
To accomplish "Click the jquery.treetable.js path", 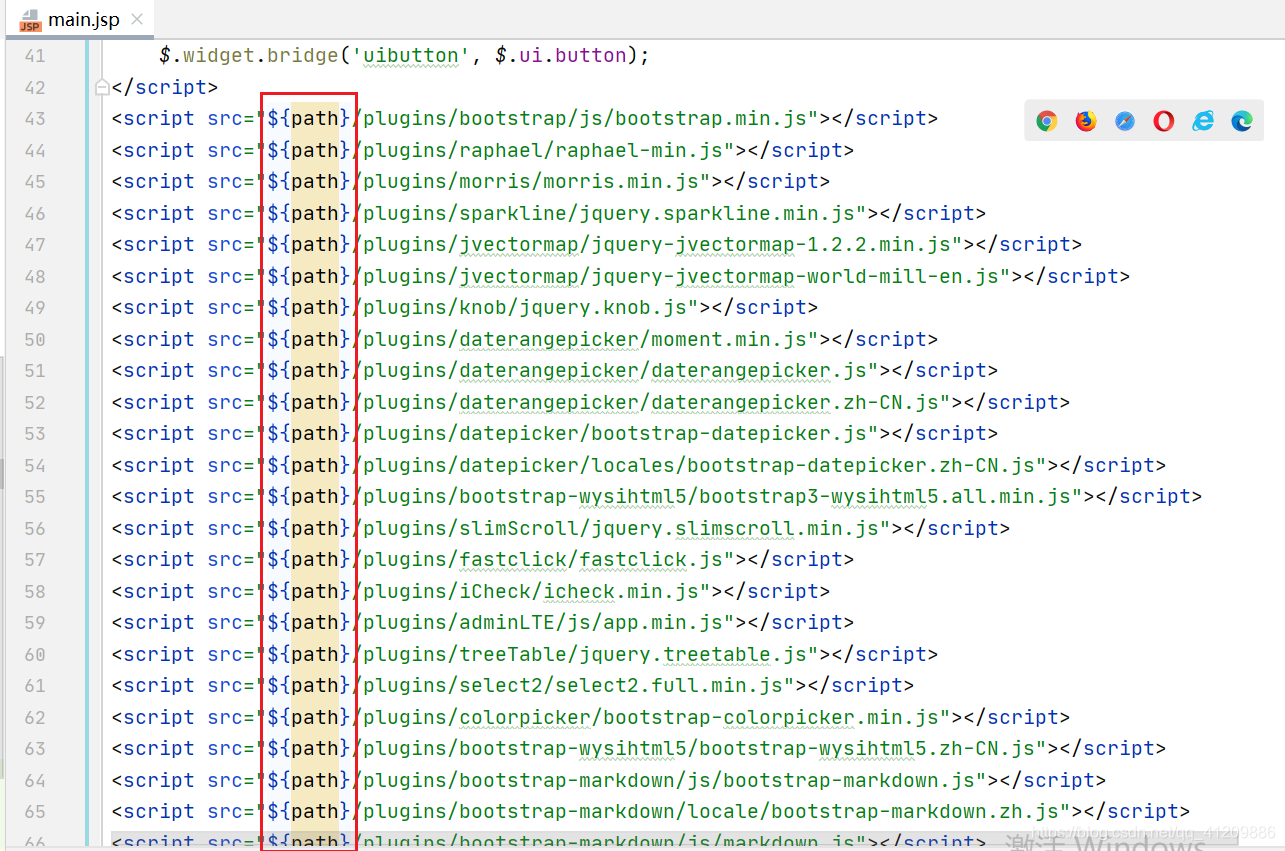I will (584, 654).
